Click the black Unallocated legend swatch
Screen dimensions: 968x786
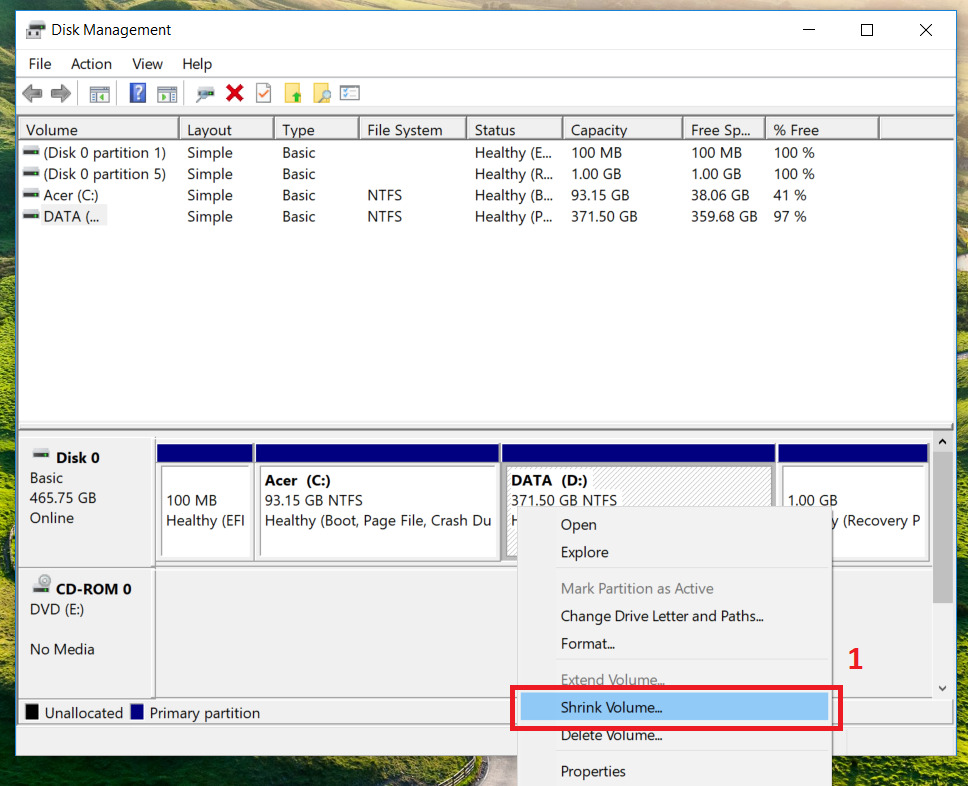(32, 712)
